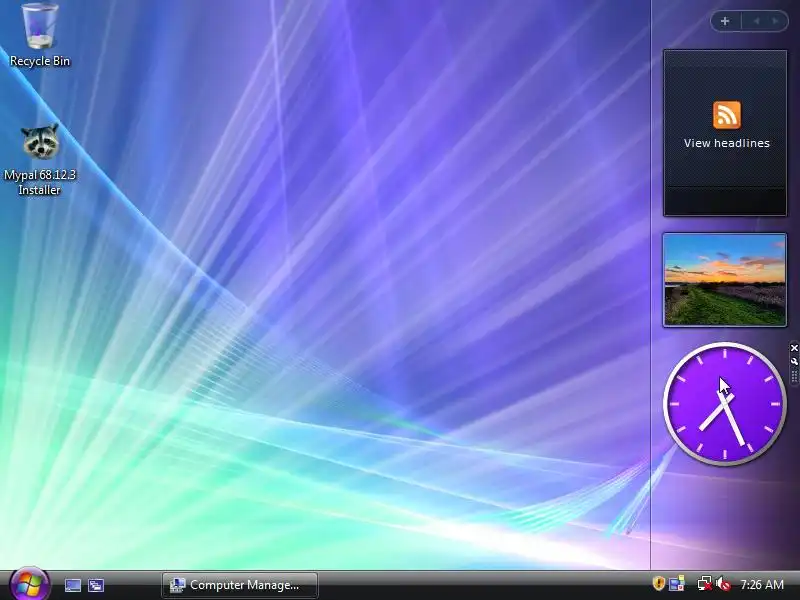Image resolution: width=800 pixels, height=600 pixels.
Task: Restore the Computer Management taskbar button
Action: [x=240, y=585]
